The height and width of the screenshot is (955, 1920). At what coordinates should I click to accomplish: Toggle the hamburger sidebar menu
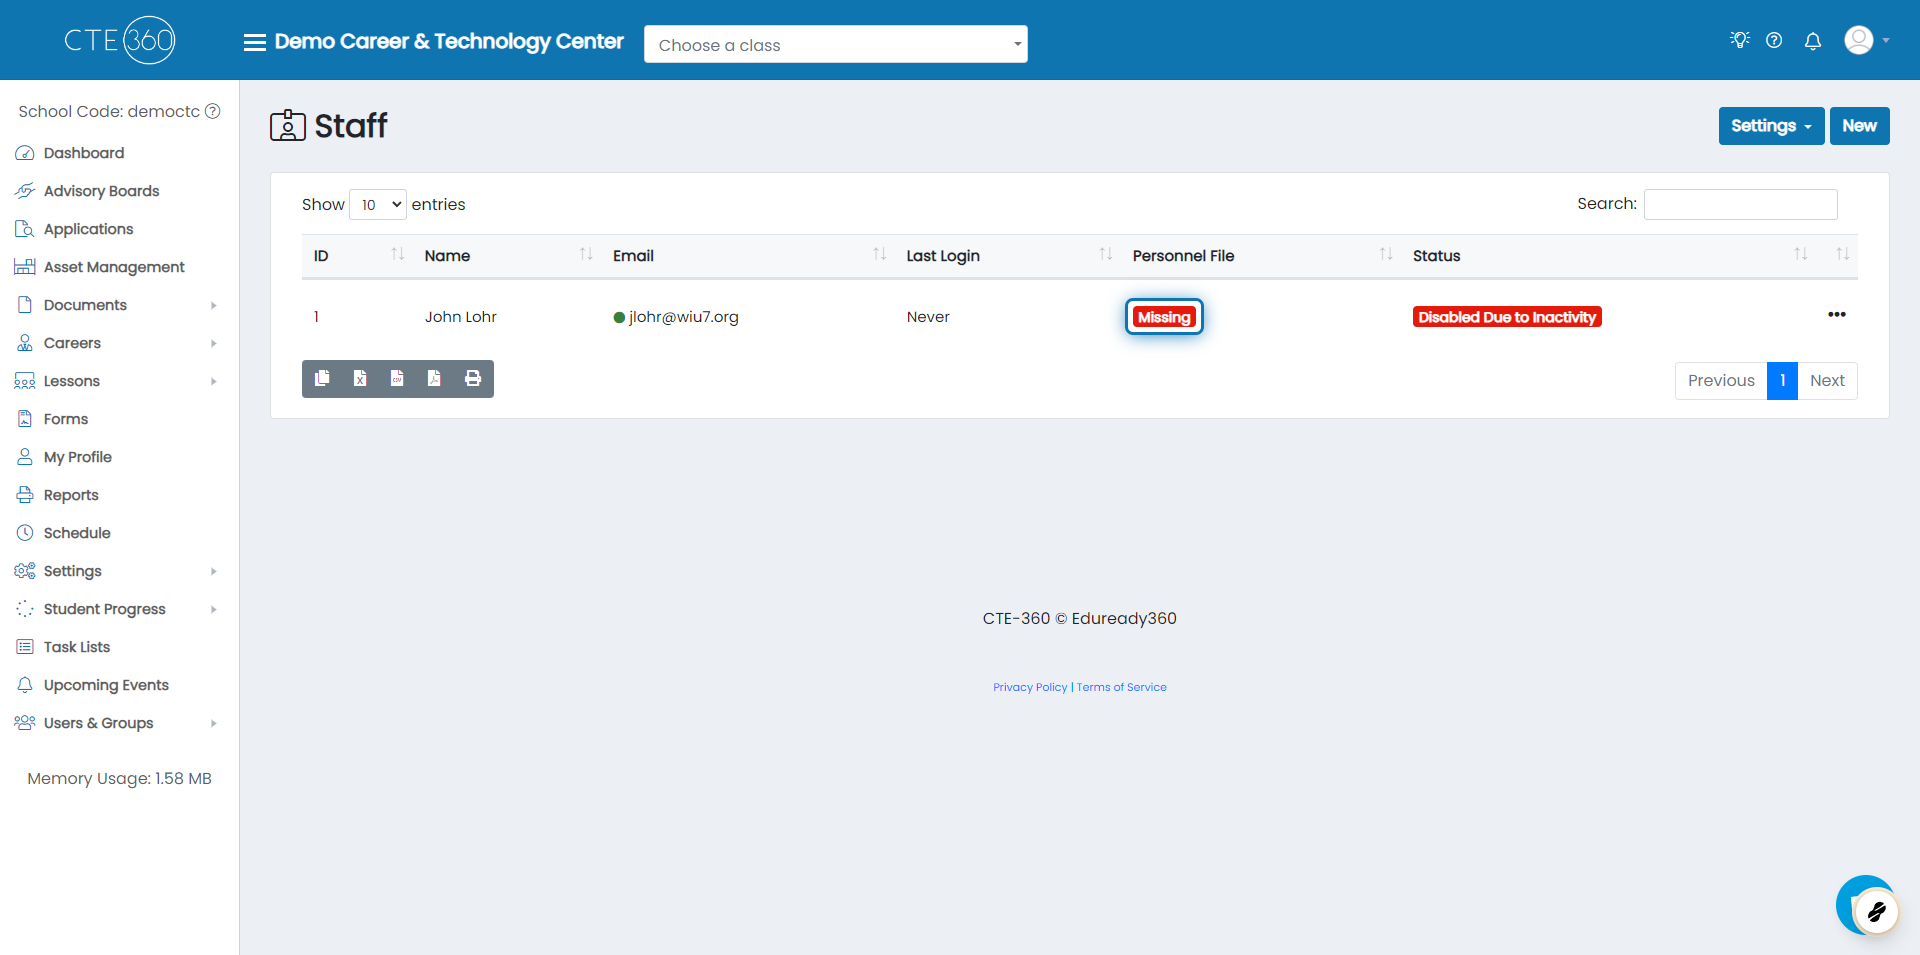[x=255, y=42]
